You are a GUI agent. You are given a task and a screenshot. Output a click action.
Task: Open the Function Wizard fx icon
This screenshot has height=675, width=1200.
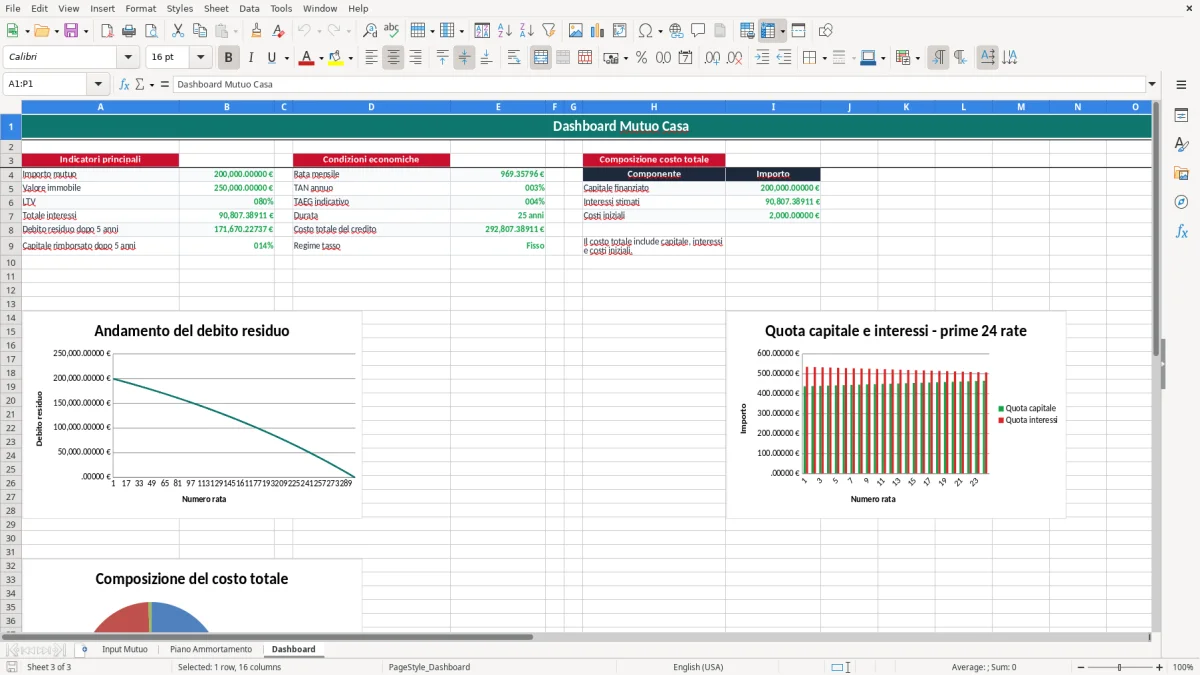coord(125,84)
